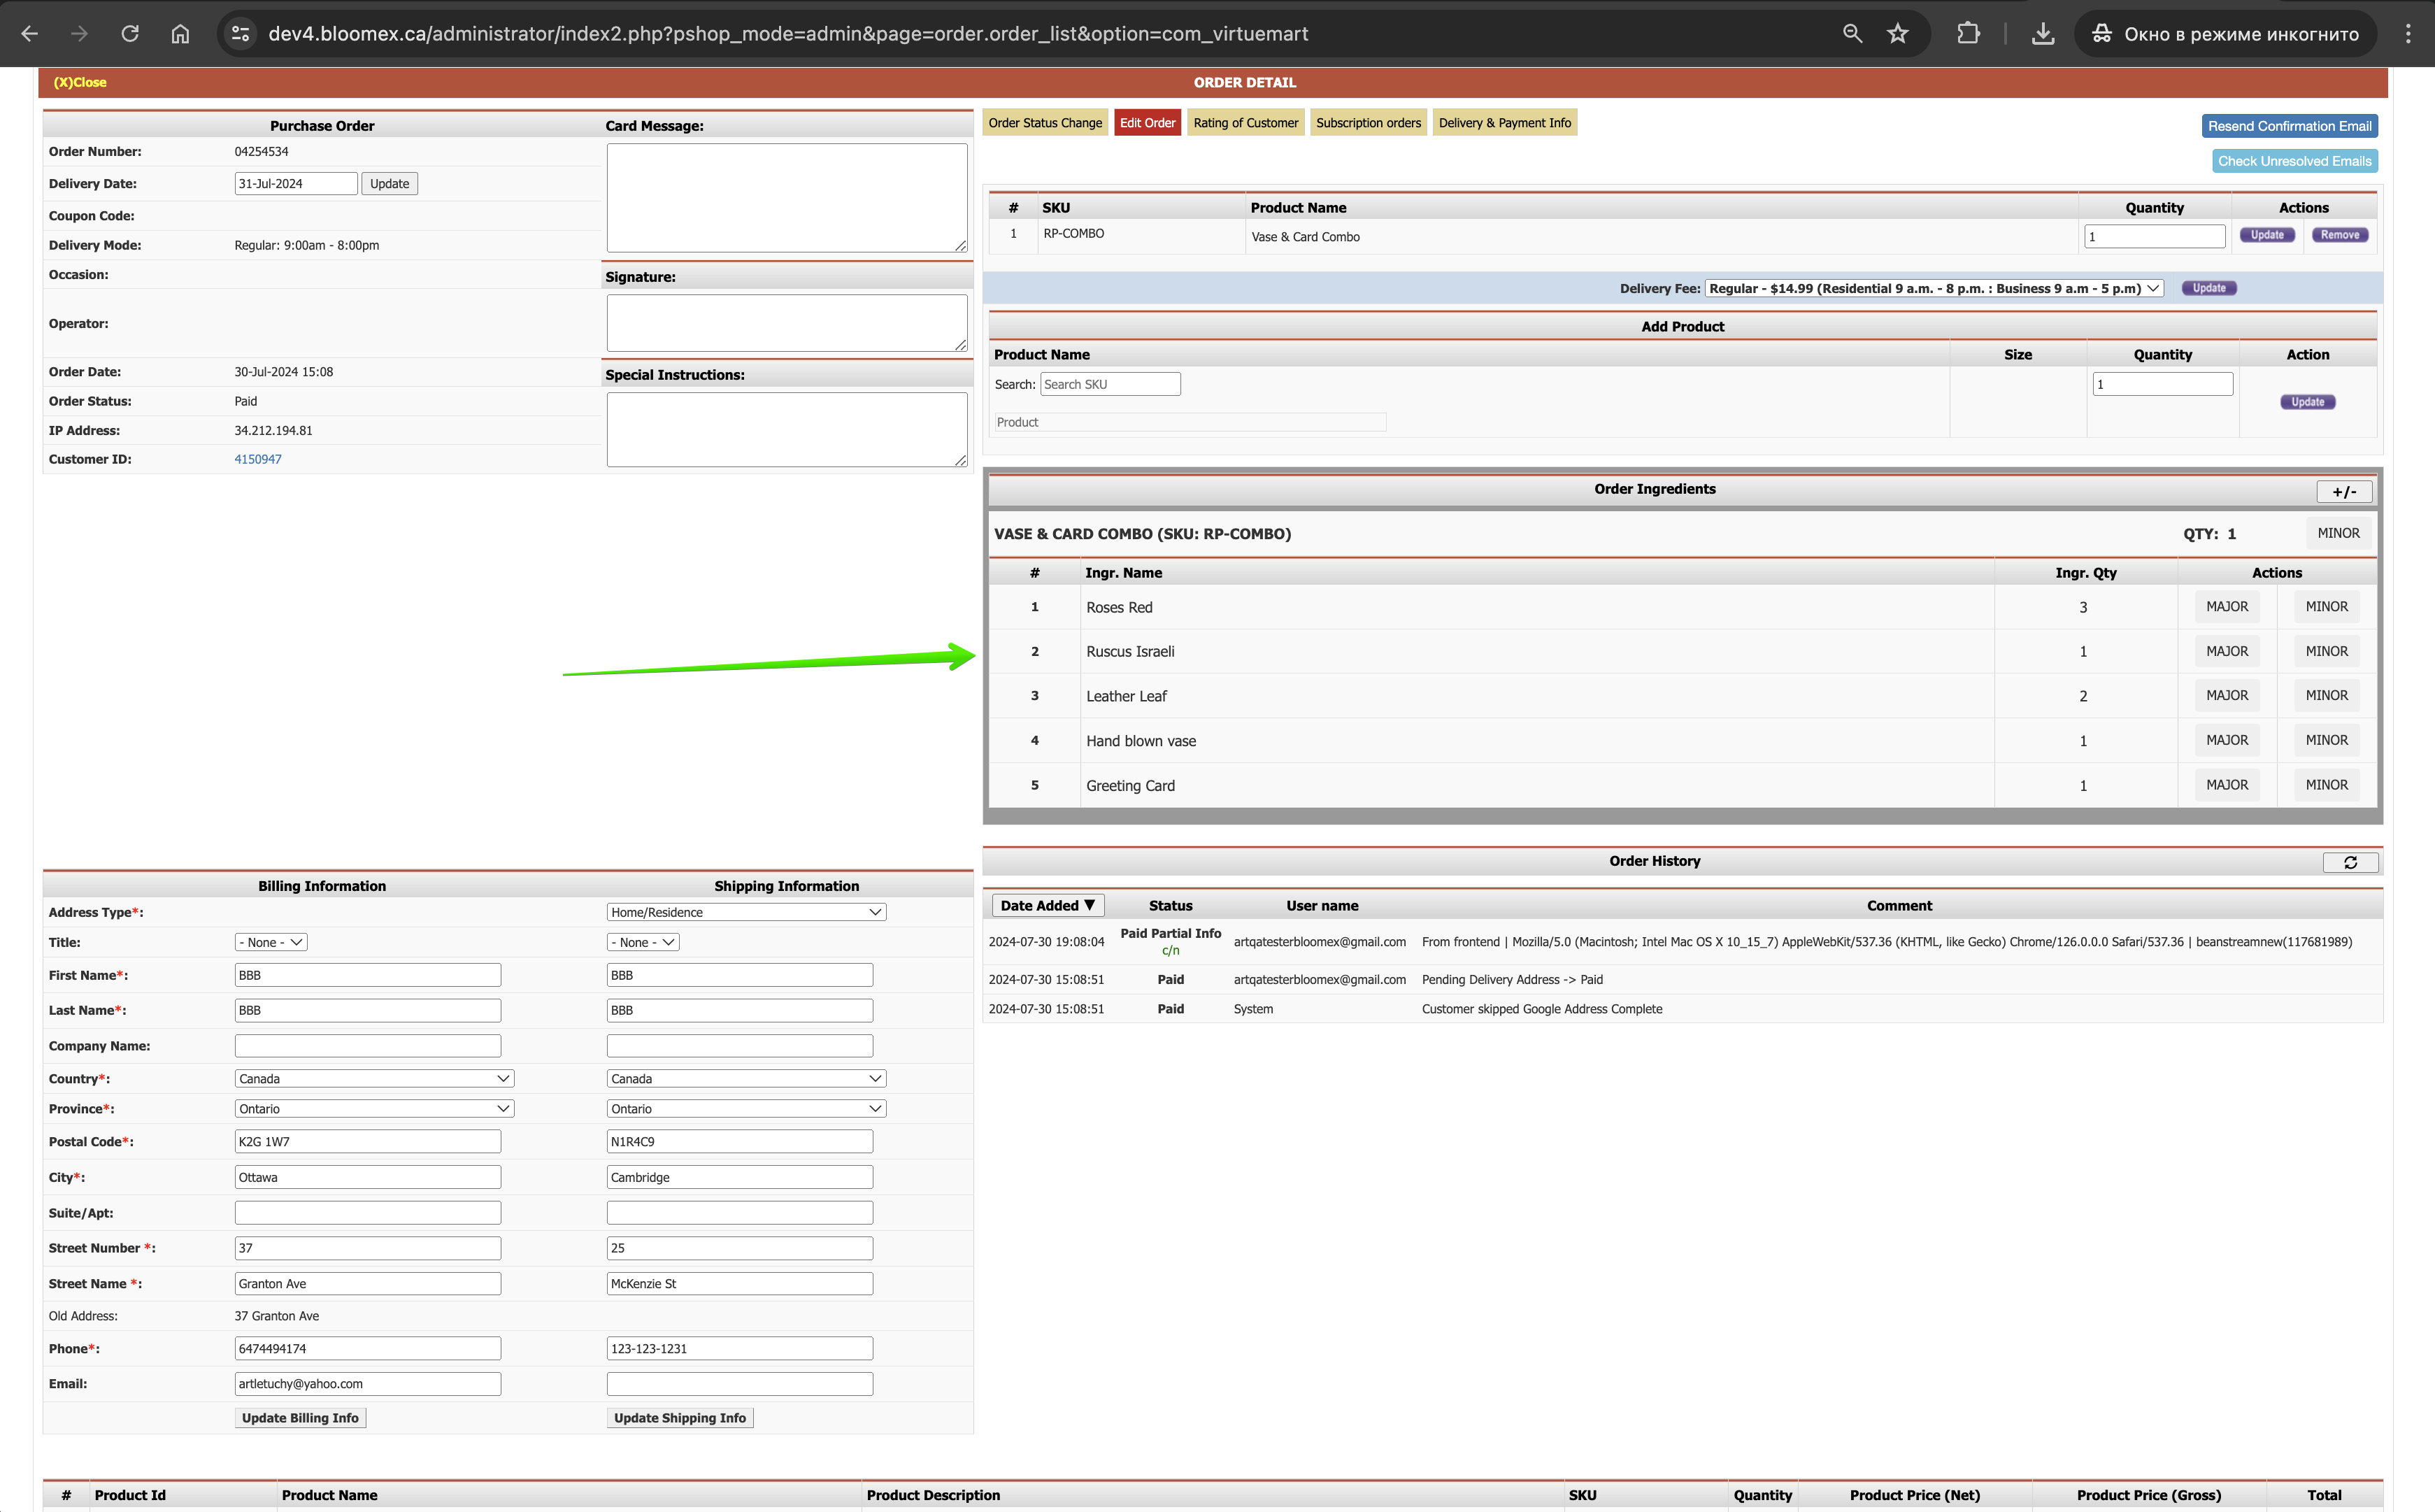The width and height of the screenshot is (2435, 1512).
Task: Open the downloads icon in browser toolbar
Action: [x=2043, y=34]
